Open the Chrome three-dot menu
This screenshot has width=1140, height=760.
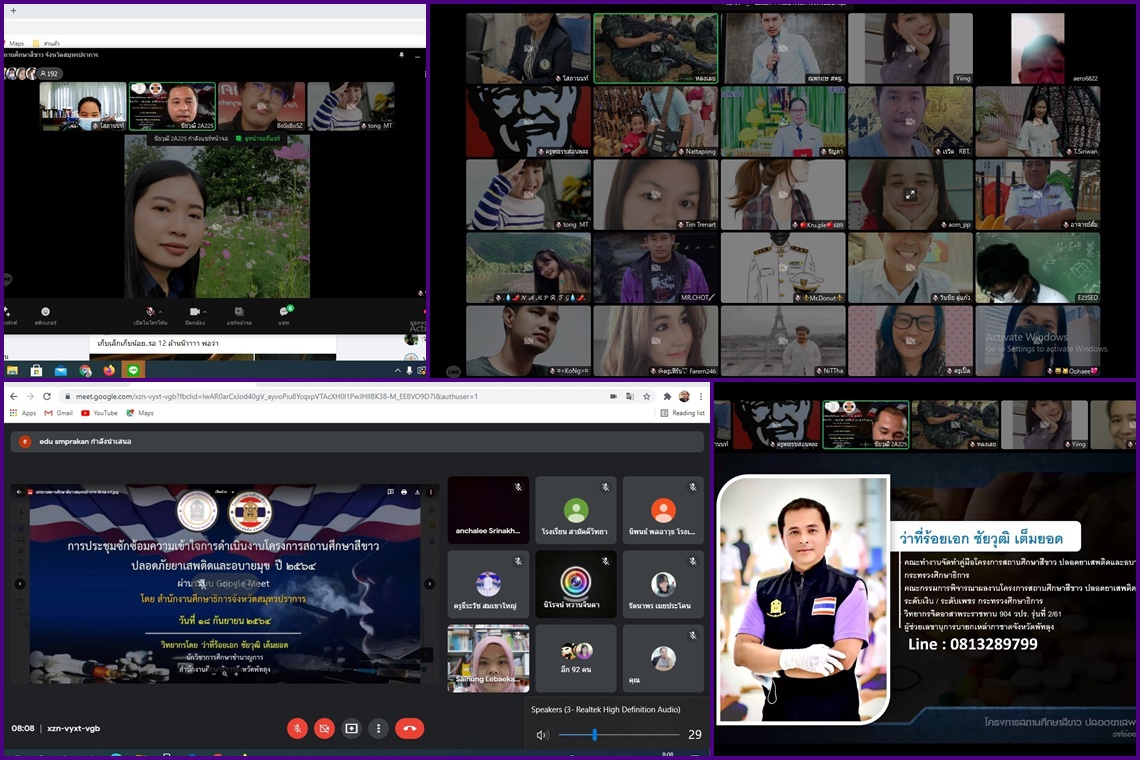(x=701, y=396)
